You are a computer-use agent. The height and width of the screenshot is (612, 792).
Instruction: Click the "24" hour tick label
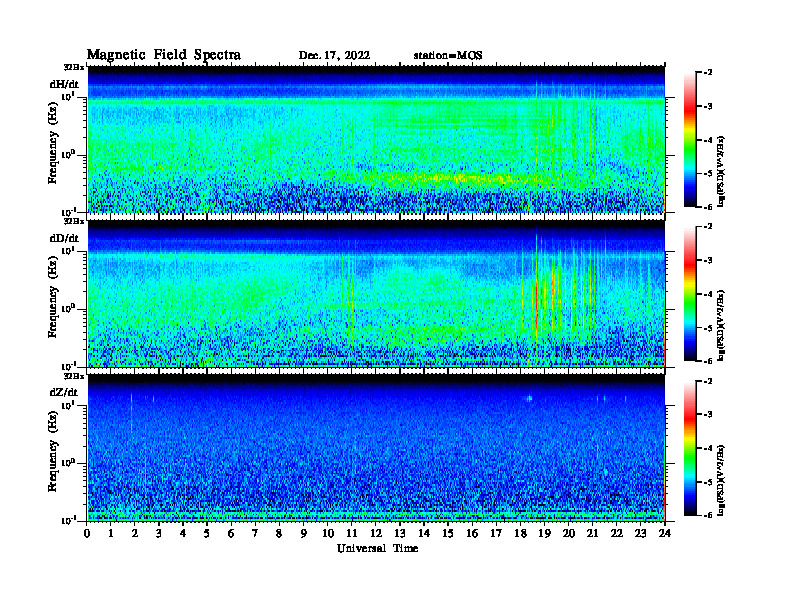(x=665, y=534)
